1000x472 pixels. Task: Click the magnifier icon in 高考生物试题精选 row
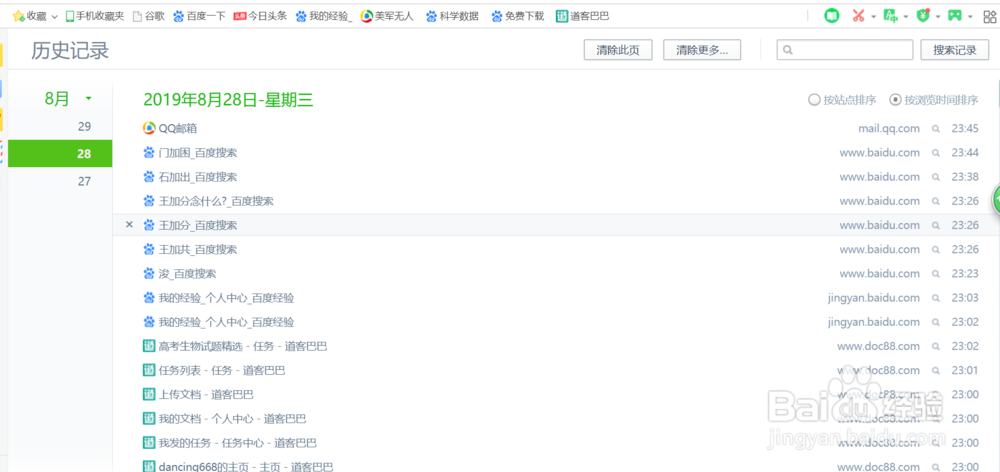tap(936, 346)
